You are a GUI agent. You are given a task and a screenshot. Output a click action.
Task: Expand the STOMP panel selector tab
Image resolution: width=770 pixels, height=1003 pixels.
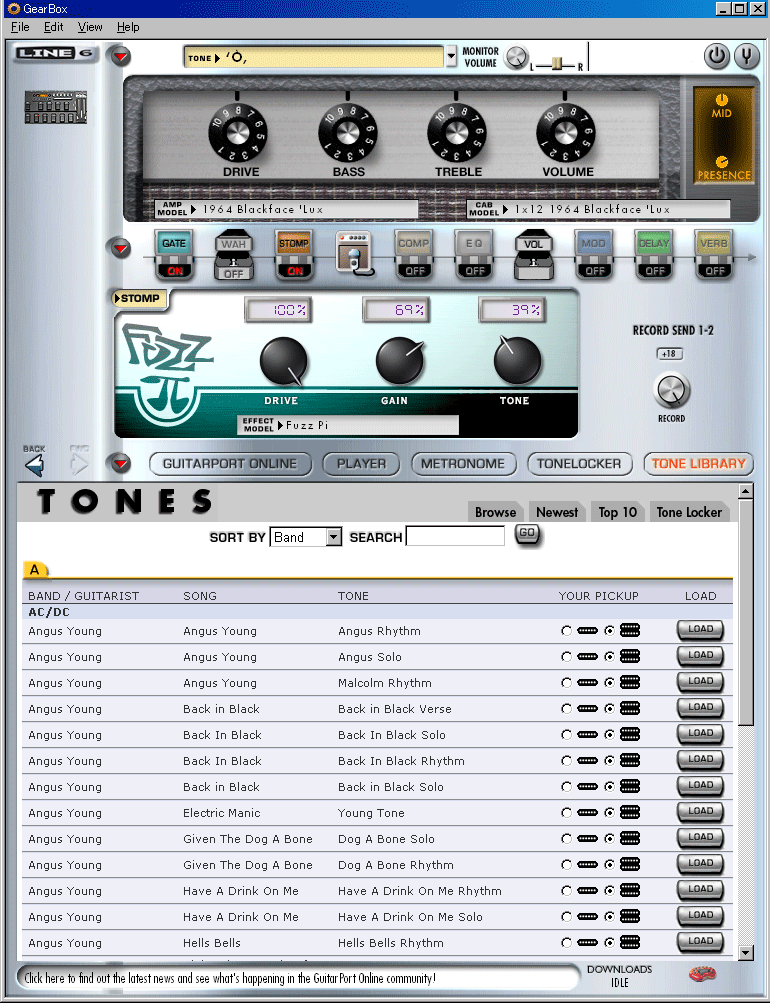point(139,299)
